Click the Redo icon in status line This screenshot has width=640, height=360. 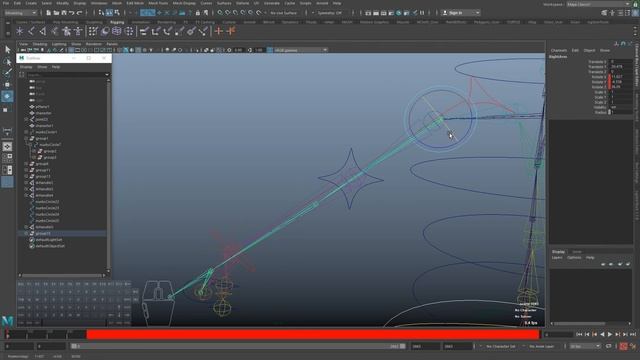point(79,13)
